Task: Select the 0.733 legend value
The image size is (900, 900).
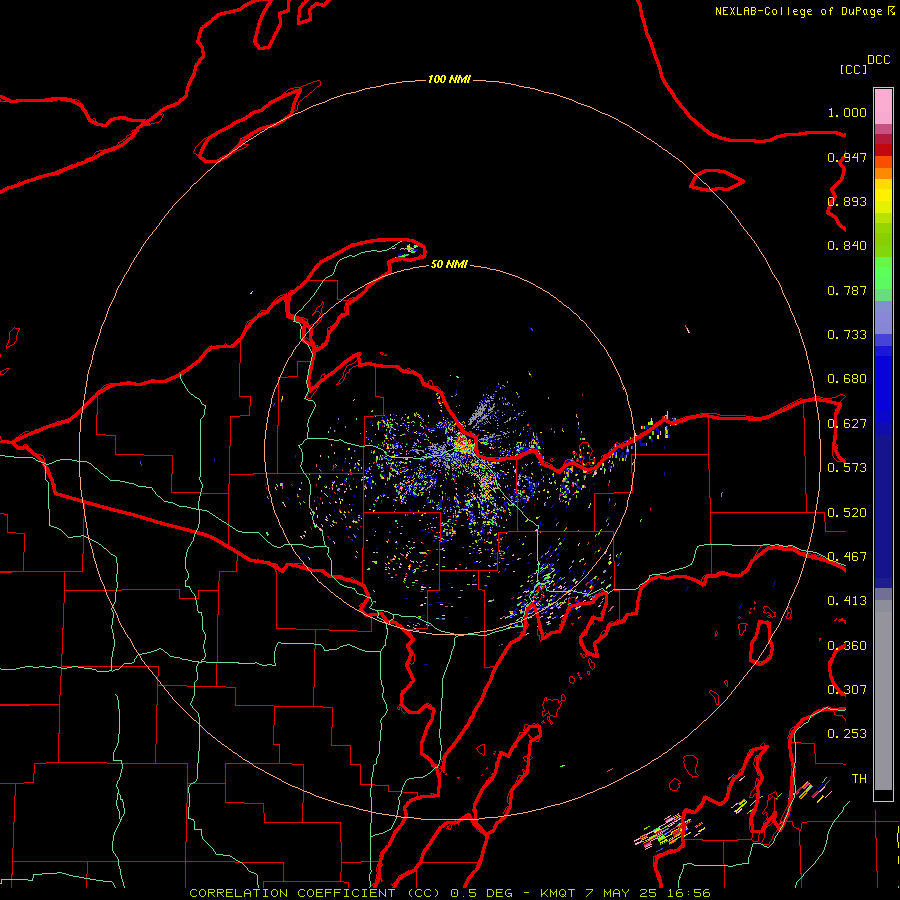Action: [x=847, y=335]
